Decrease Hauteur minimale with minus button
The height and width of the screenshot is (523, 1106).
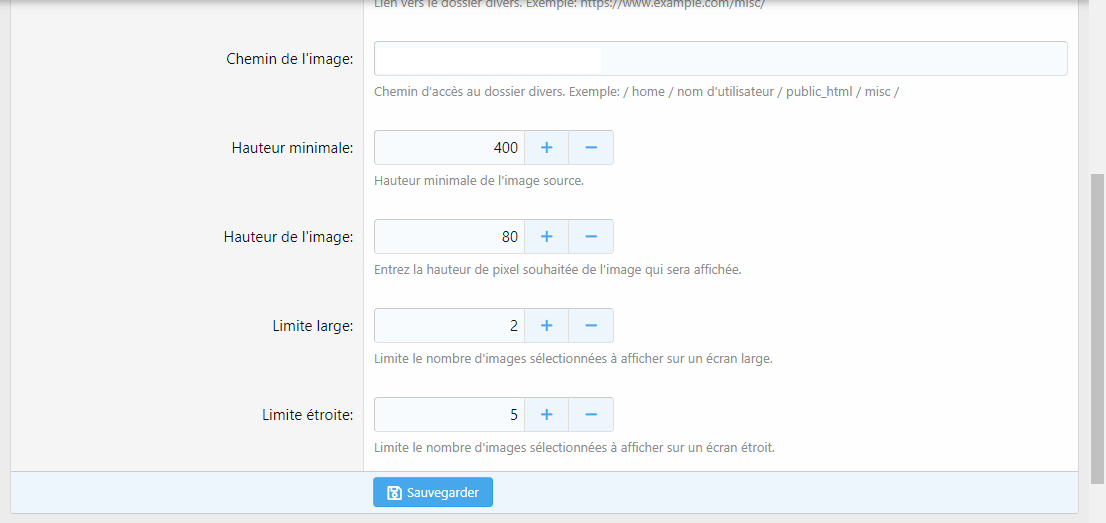(x=591, y=148)
